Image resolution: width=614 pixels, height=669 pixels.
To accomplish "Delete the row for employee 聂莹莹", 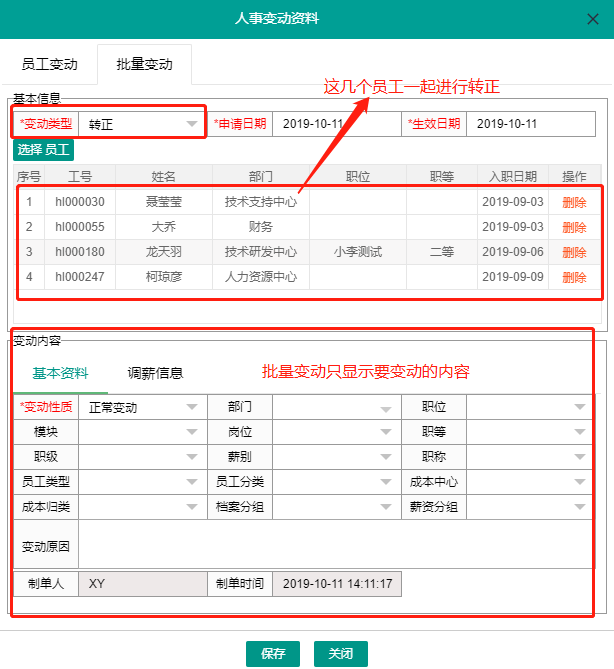I will coord(574,202).
